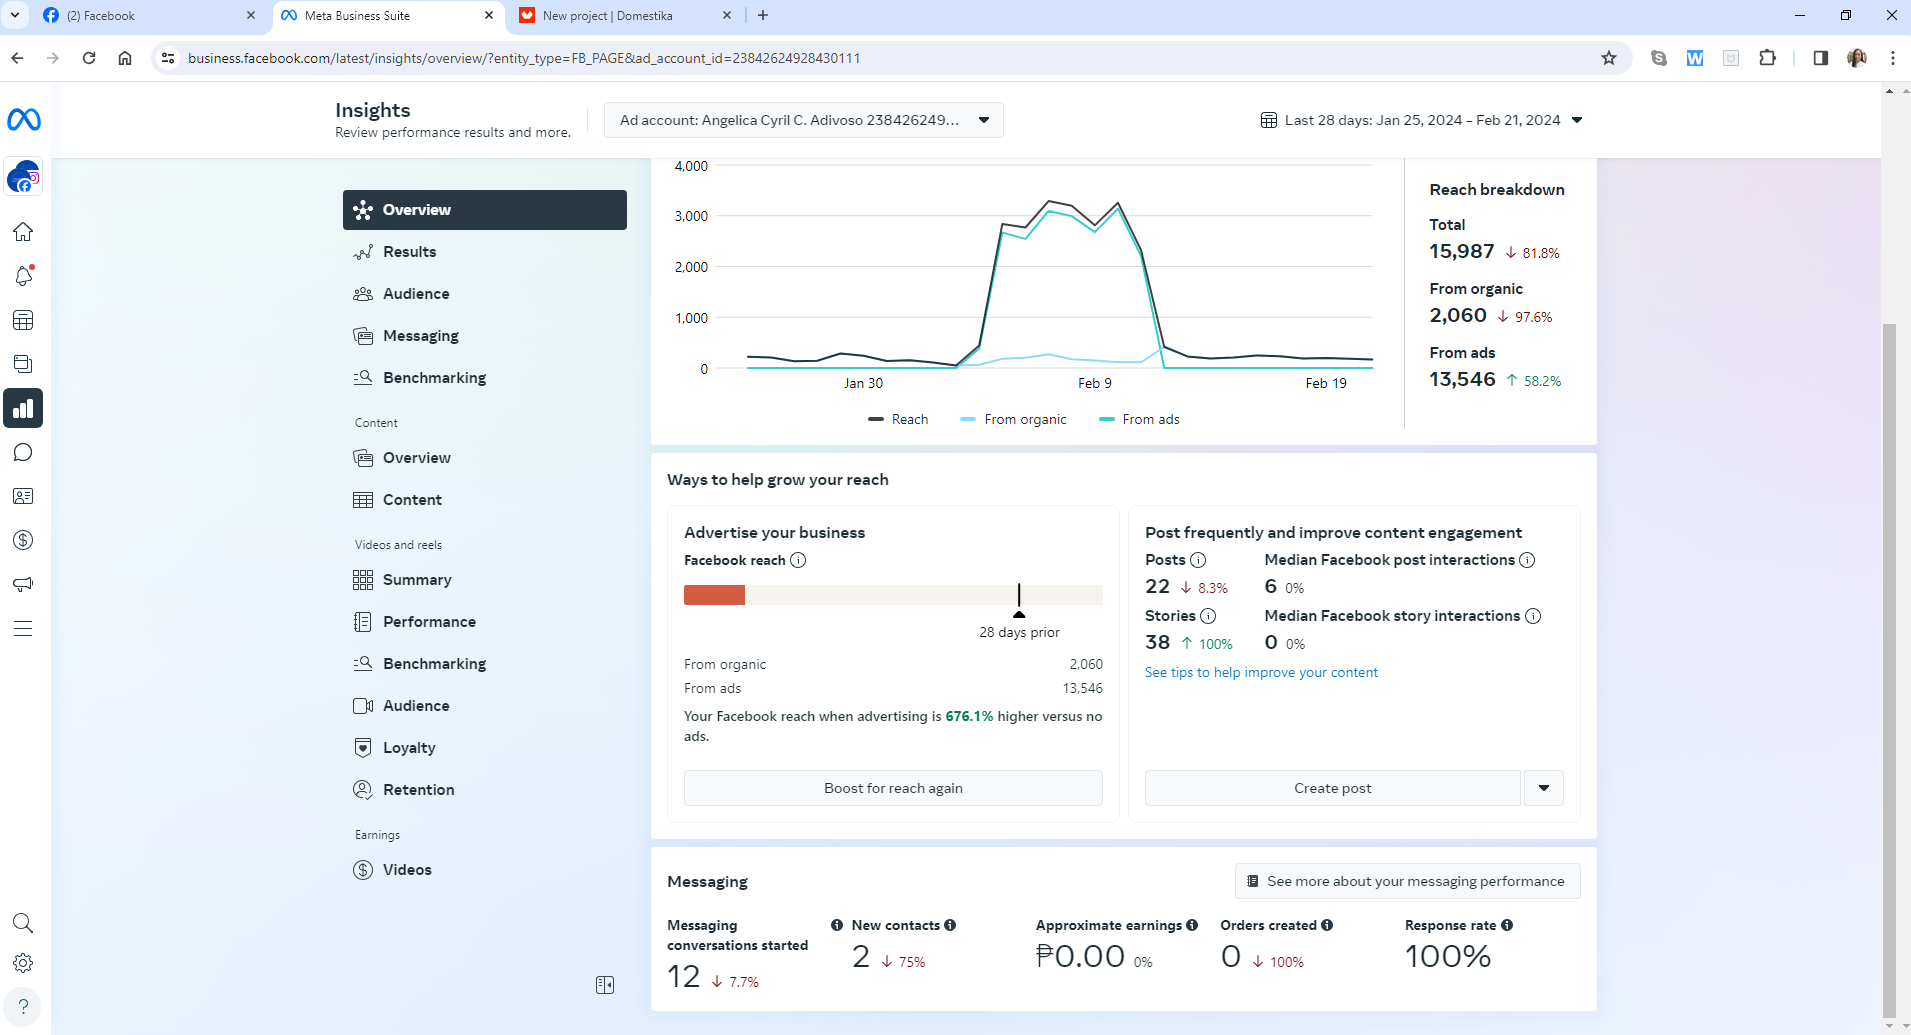
Task: Open Content Overview item
Action: pos(485,458)
